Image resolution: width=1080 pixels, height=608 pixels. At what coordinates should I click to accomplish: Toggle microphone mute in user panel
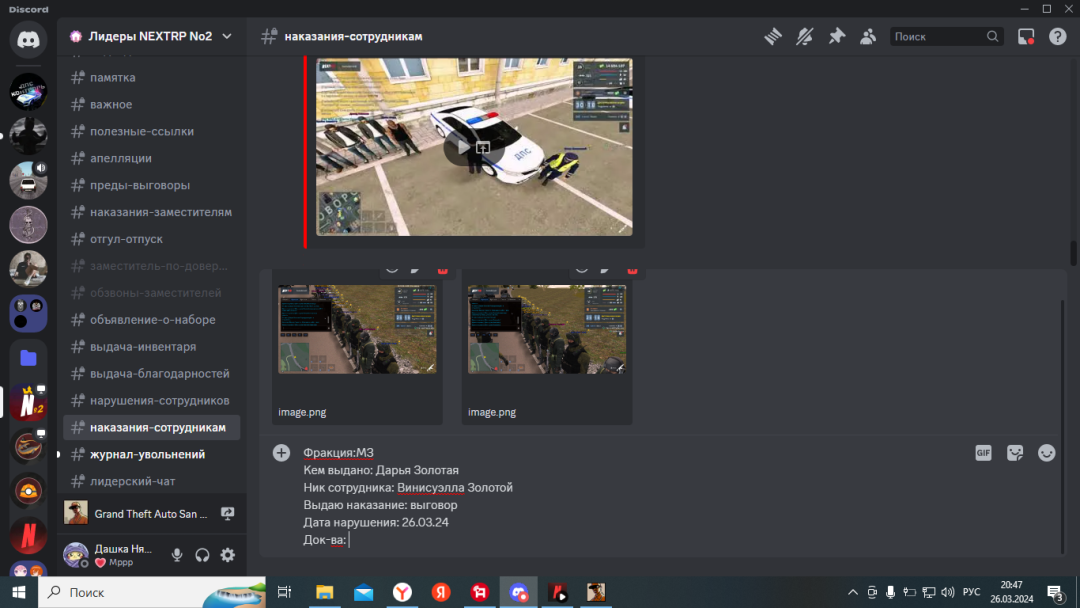coord(177,555)
